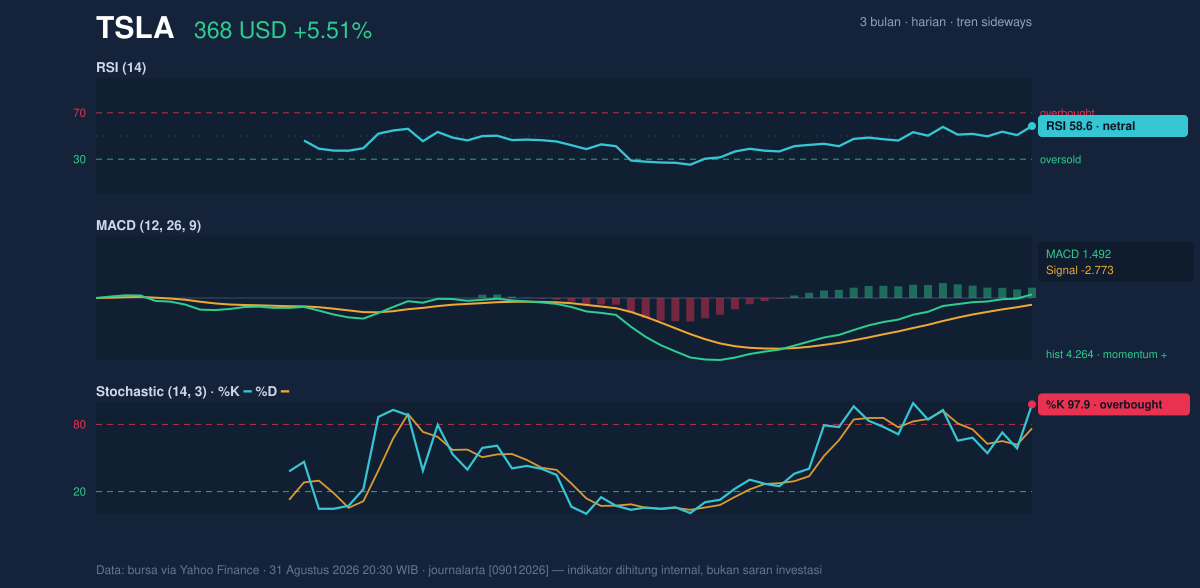
Task: Click the RSI (14) panel title
Action: tap(121, 68)
